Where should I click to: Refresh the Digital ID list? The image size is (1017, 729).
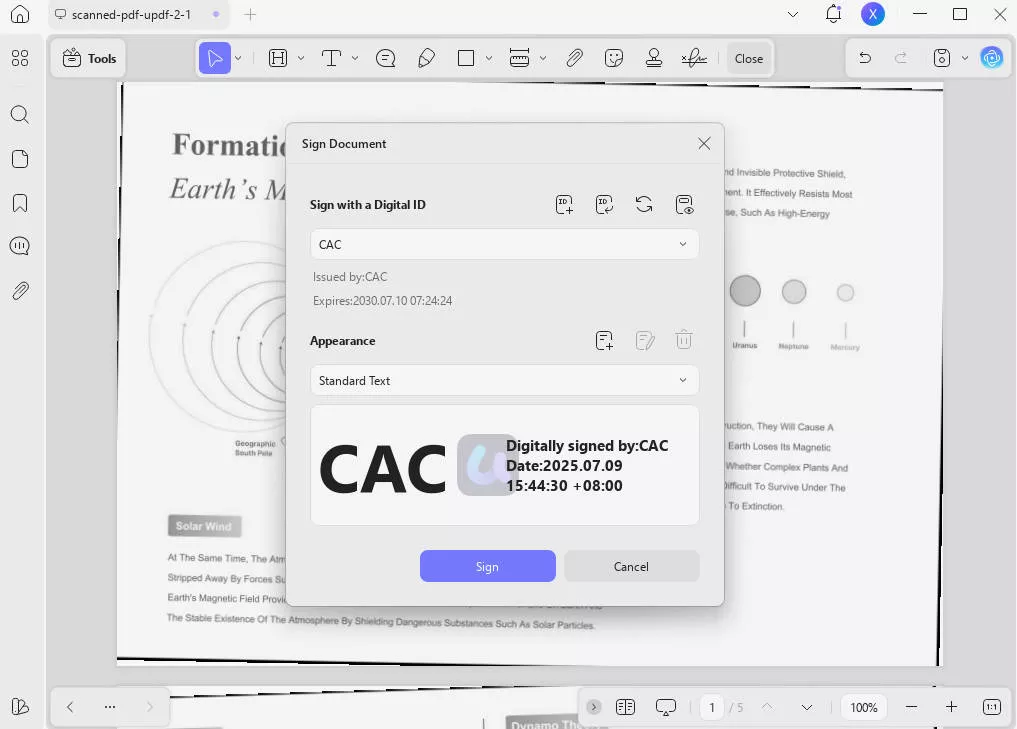pos(644,204)
